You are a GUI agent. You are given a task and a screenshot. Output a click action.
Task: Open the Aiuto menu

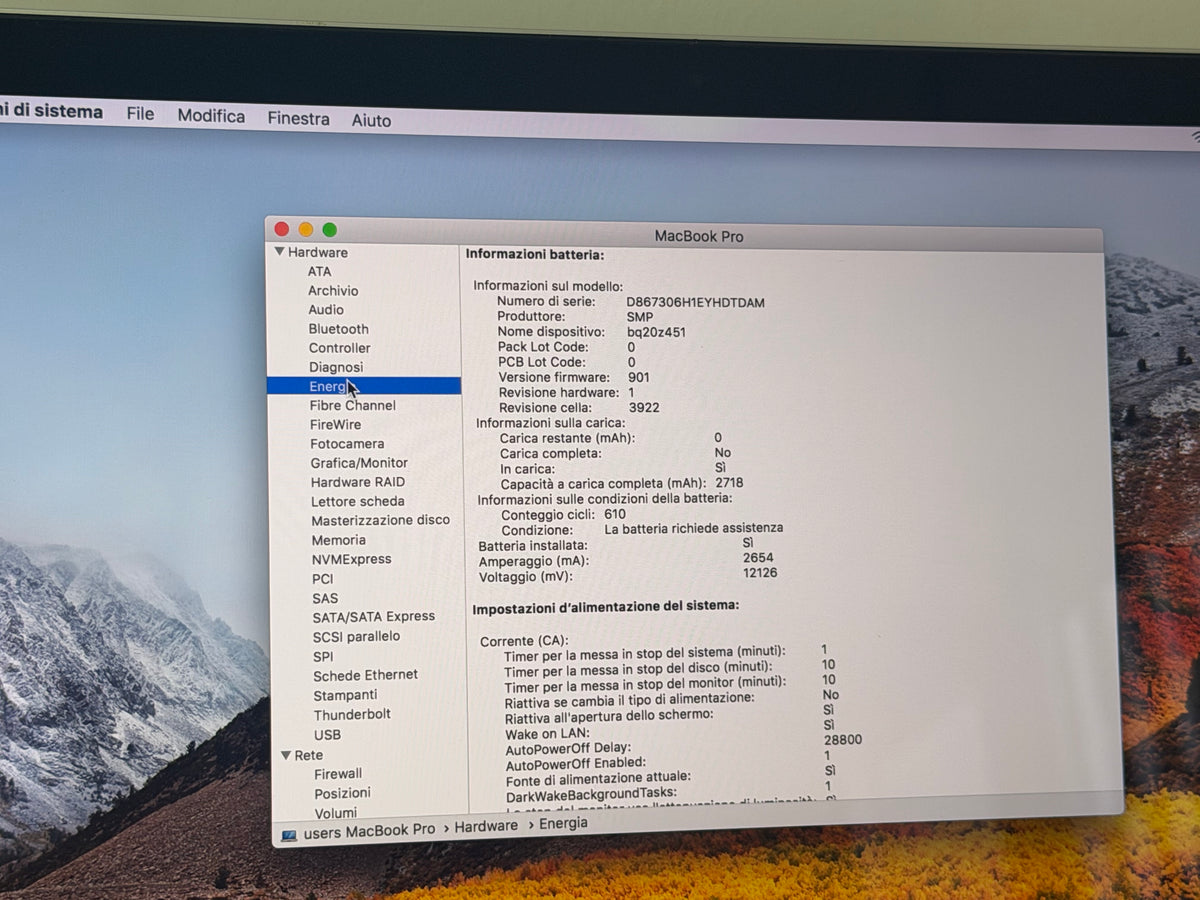coord(371,120)
